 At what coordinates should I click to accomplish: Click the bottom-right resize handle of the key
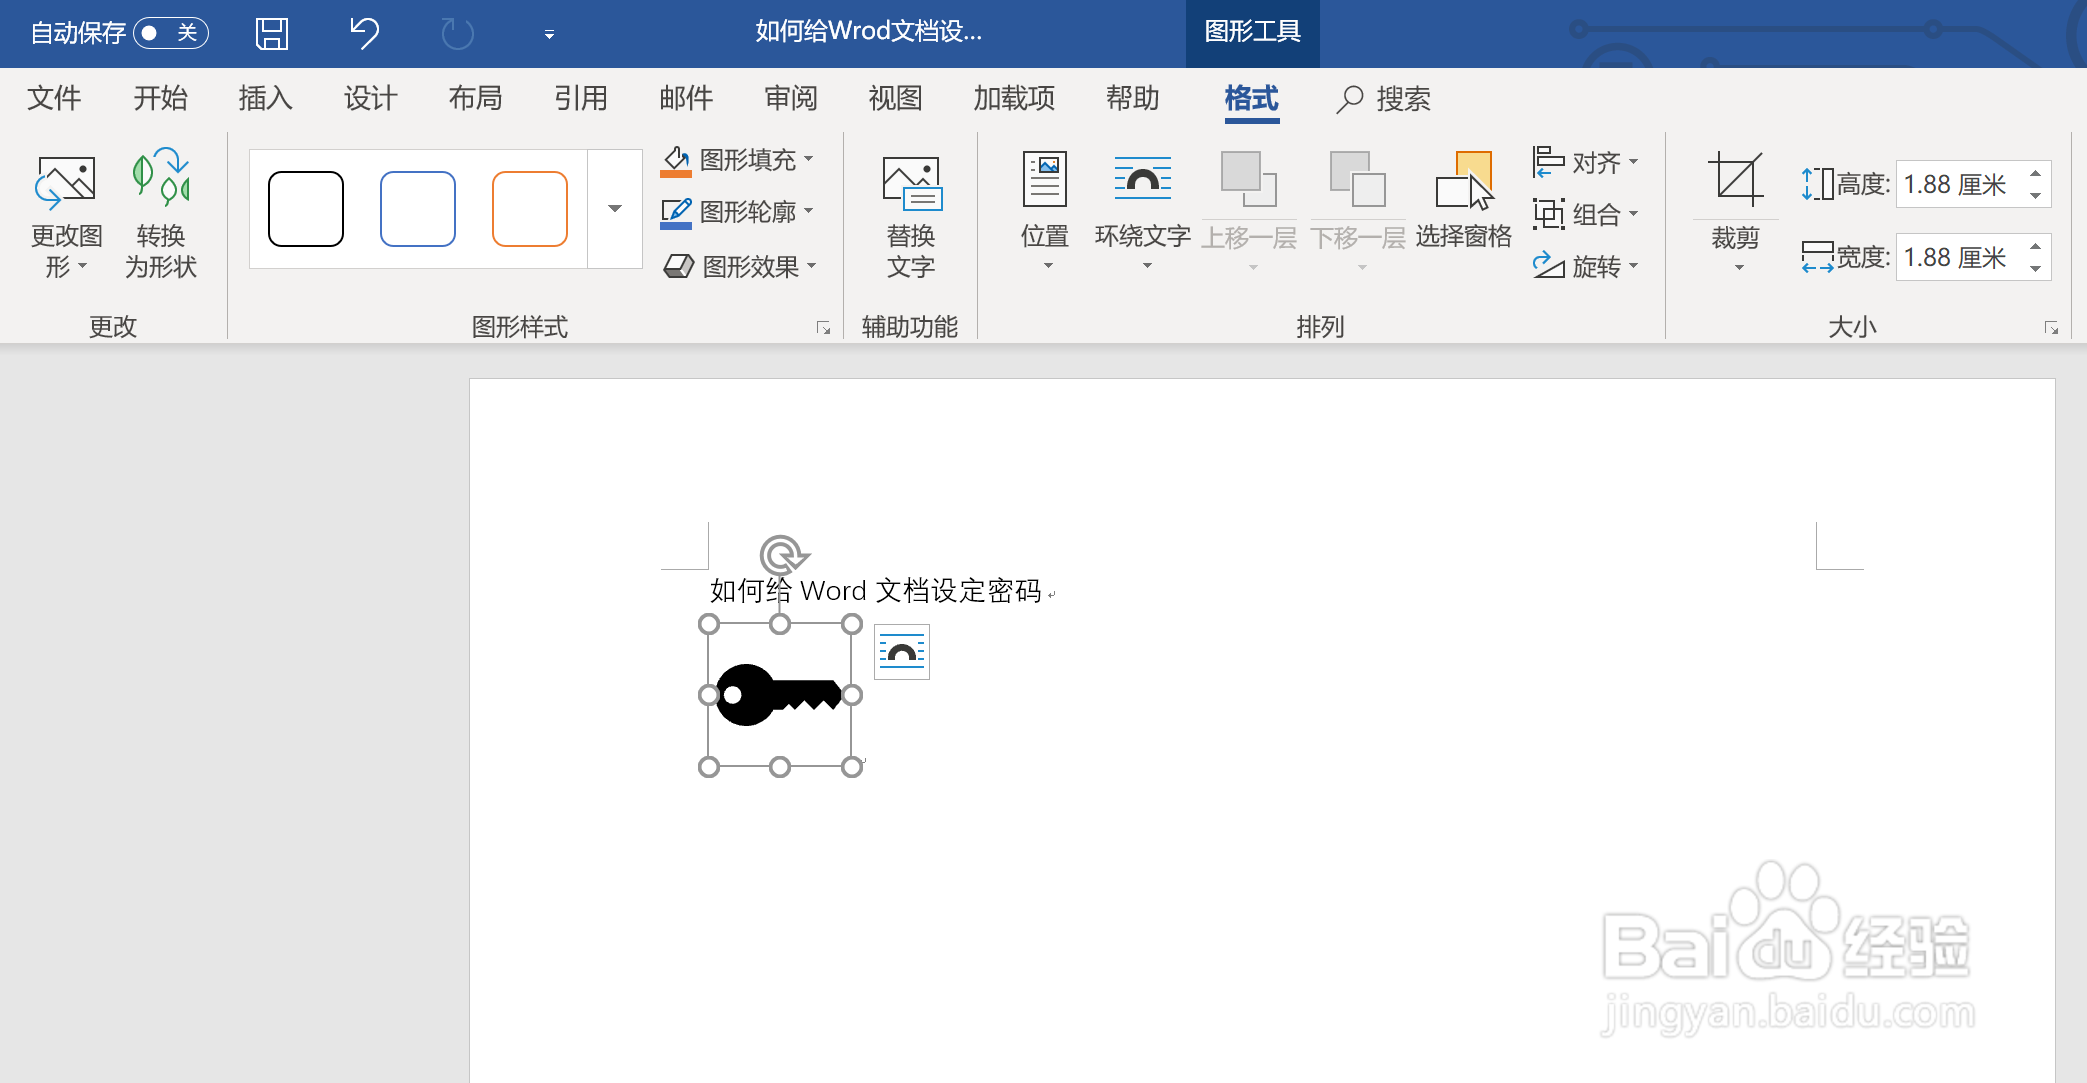852,767
